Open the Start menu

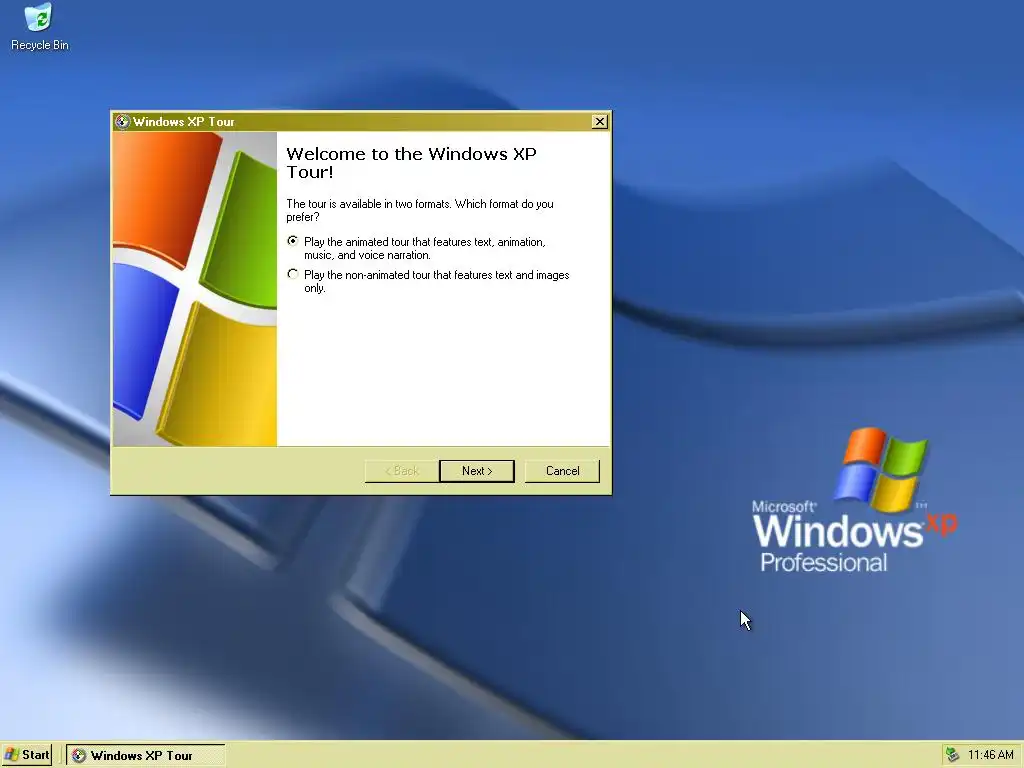coord(27,755)
